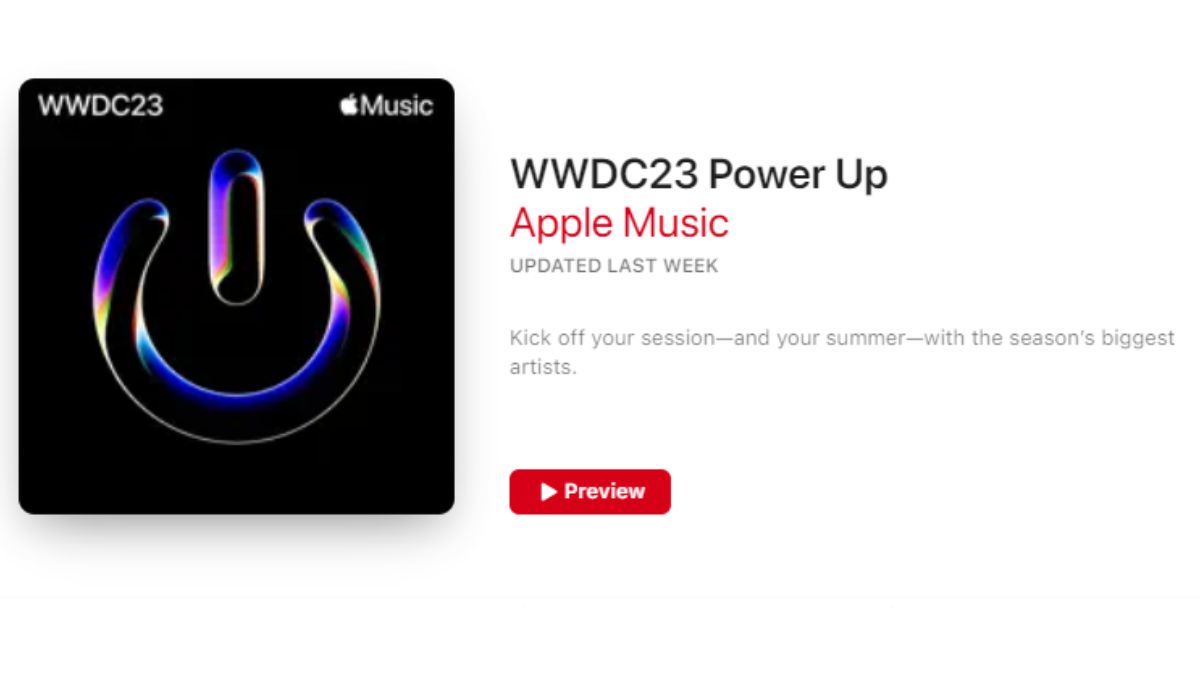
Task: Click the Updated Last Week label
Action: [614, 266]
